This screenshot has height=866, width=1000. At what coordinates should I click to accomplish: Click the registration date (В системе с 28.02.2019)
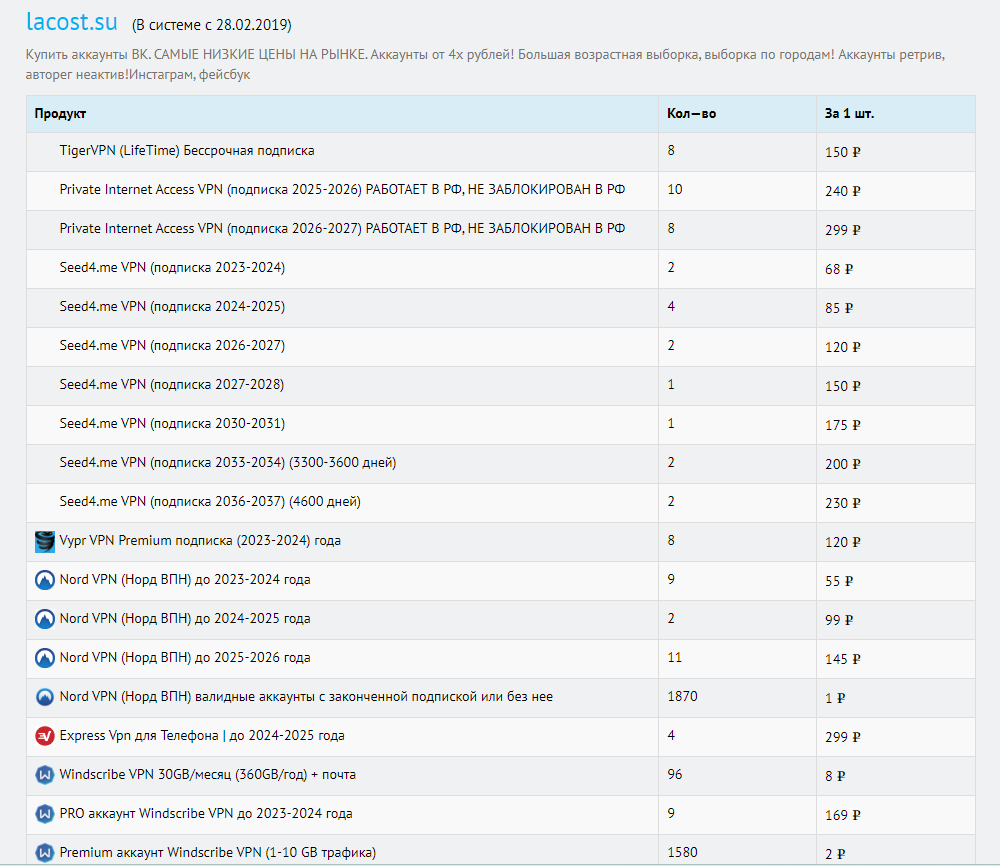pos(212,25)
